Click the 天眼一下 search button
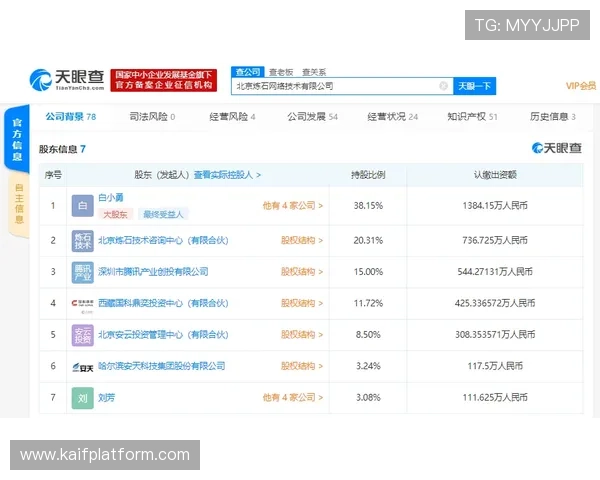The image size is (600, 480). tap(474, 86)
